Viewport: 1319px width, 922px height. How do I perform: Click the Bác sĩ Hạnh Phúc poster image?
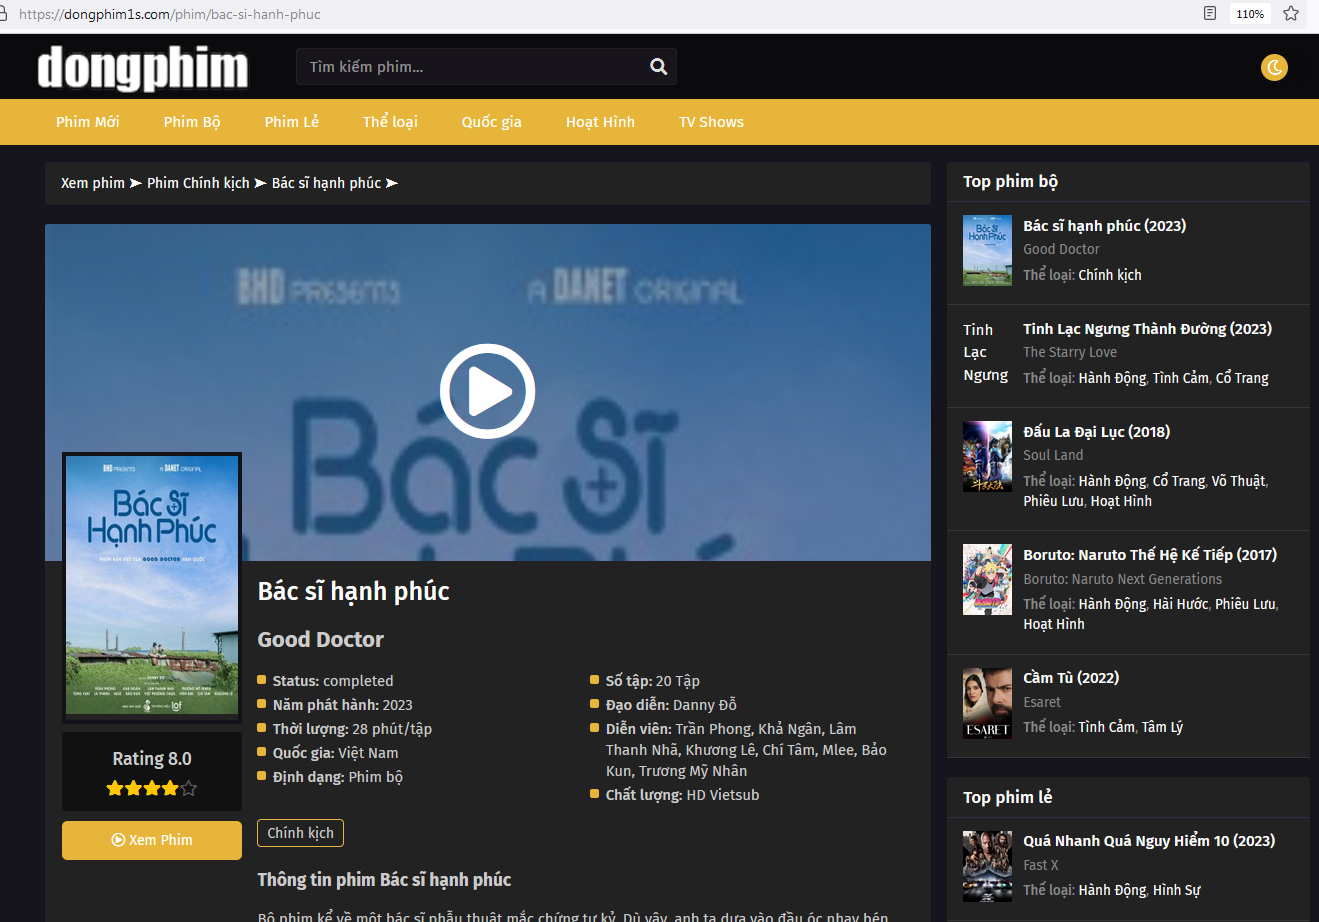tap(152, 586)
